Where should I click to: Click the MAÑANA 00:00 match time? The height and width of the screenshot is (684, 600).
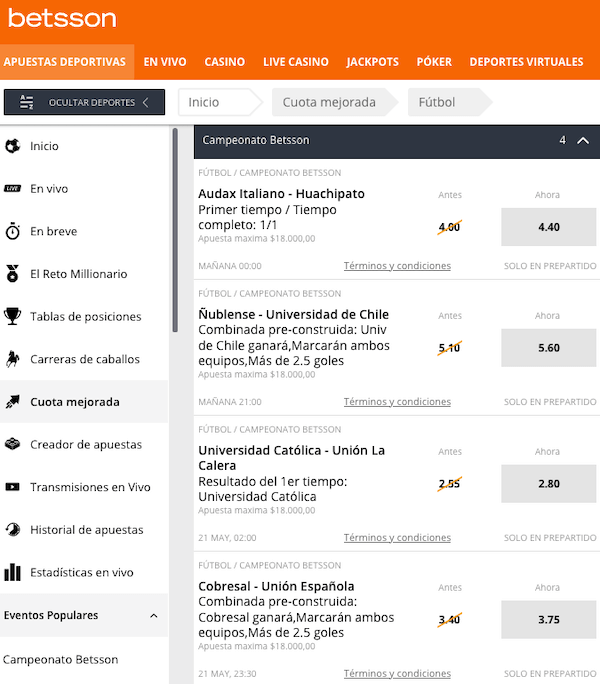click(230, 266)
